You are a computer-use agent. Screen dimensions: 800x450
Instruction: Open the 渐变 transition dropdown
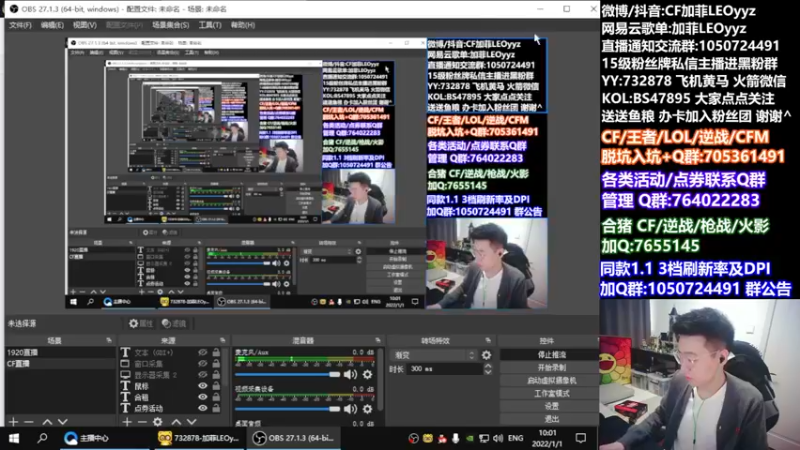434,355
